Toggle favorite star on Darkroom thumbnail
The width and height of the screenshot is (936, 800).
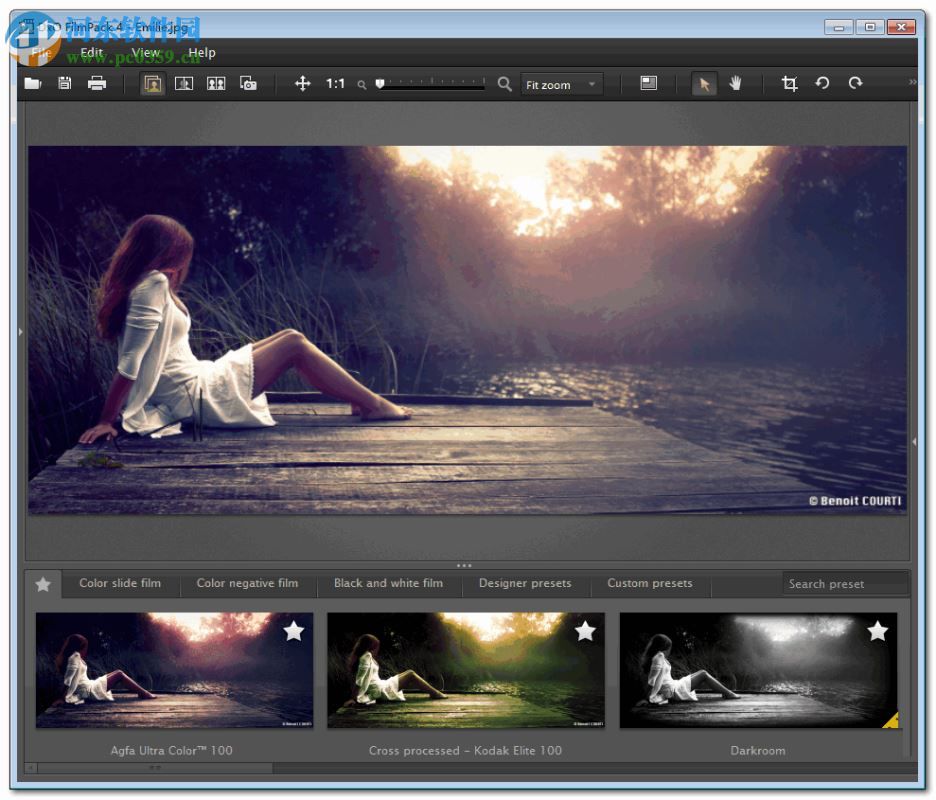877,631
